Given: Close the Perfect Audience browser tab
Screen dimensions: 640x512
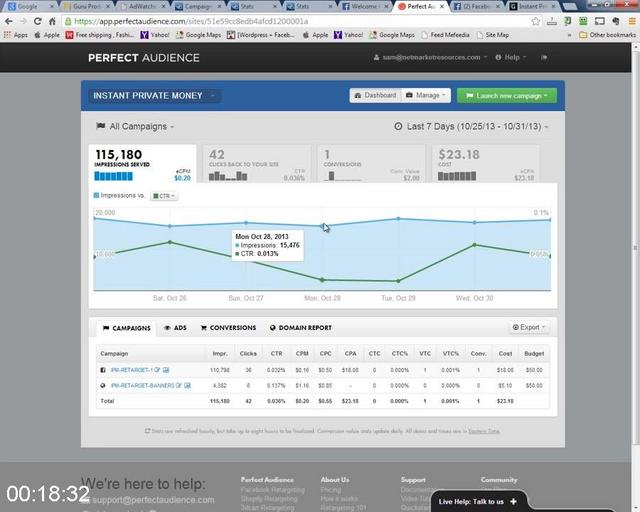Looking at the screenshot, I should [442, 7].
